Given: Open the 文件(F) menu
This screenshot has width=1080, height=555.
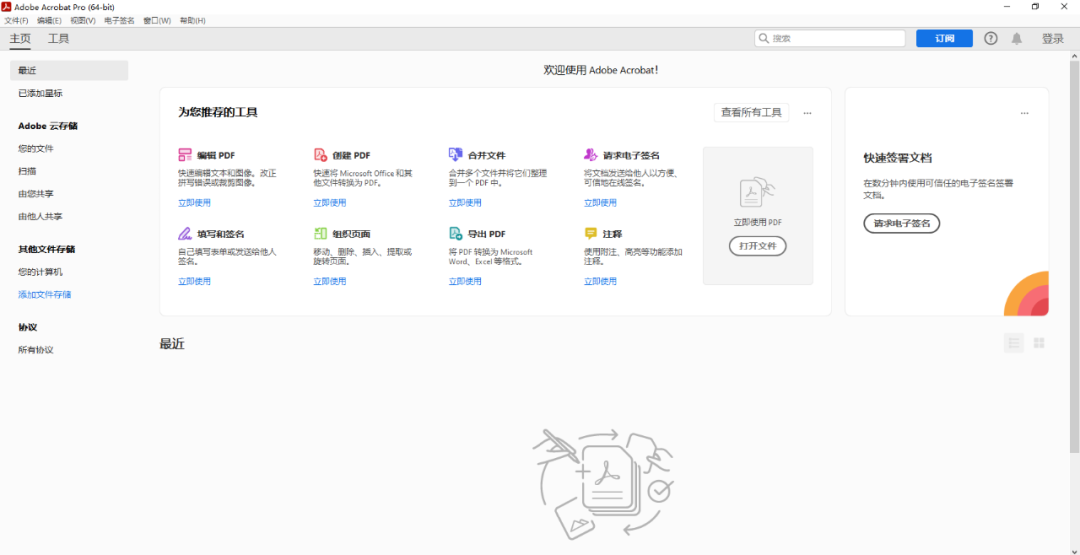Looking at the screenshot, I should [16, 20].
